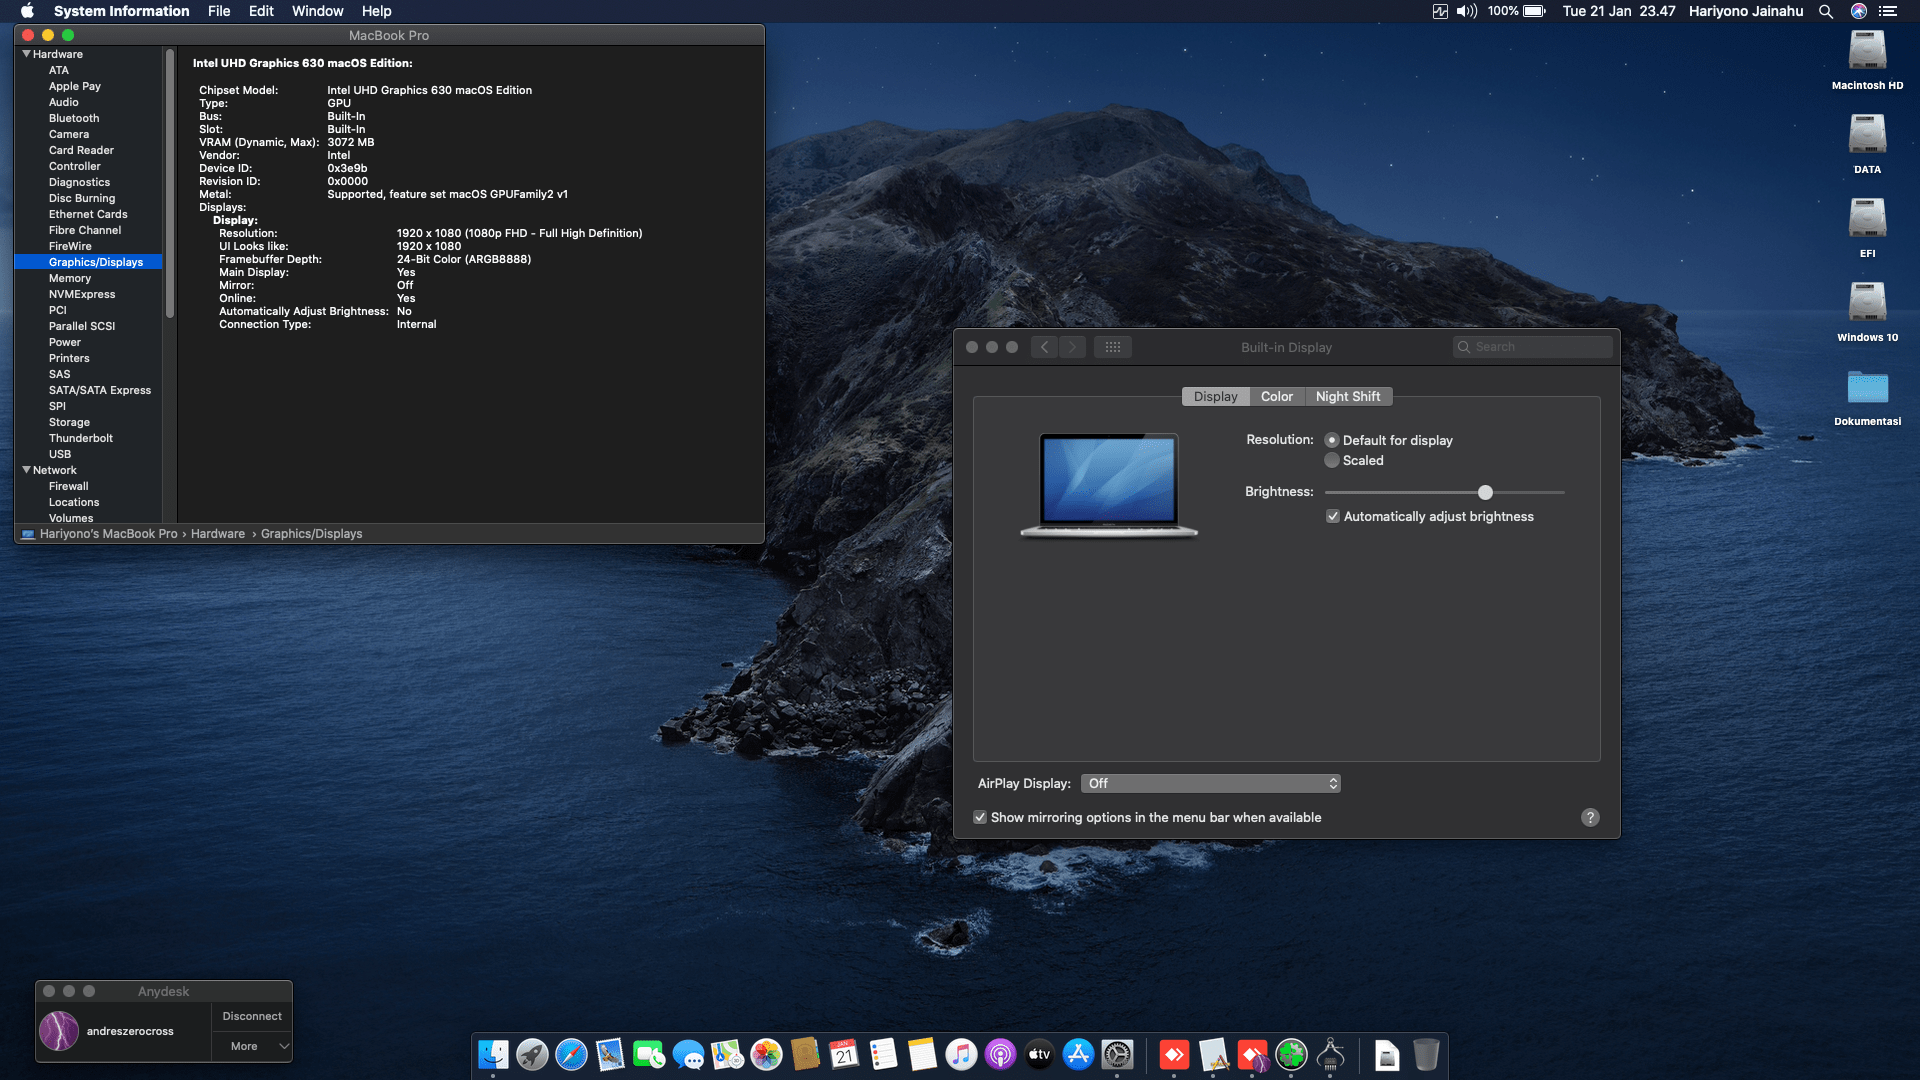The image size is (1920, 1080).
Task: Open FaceTime in the dock
Action: pyautogui.click(x=649, y=1054)
